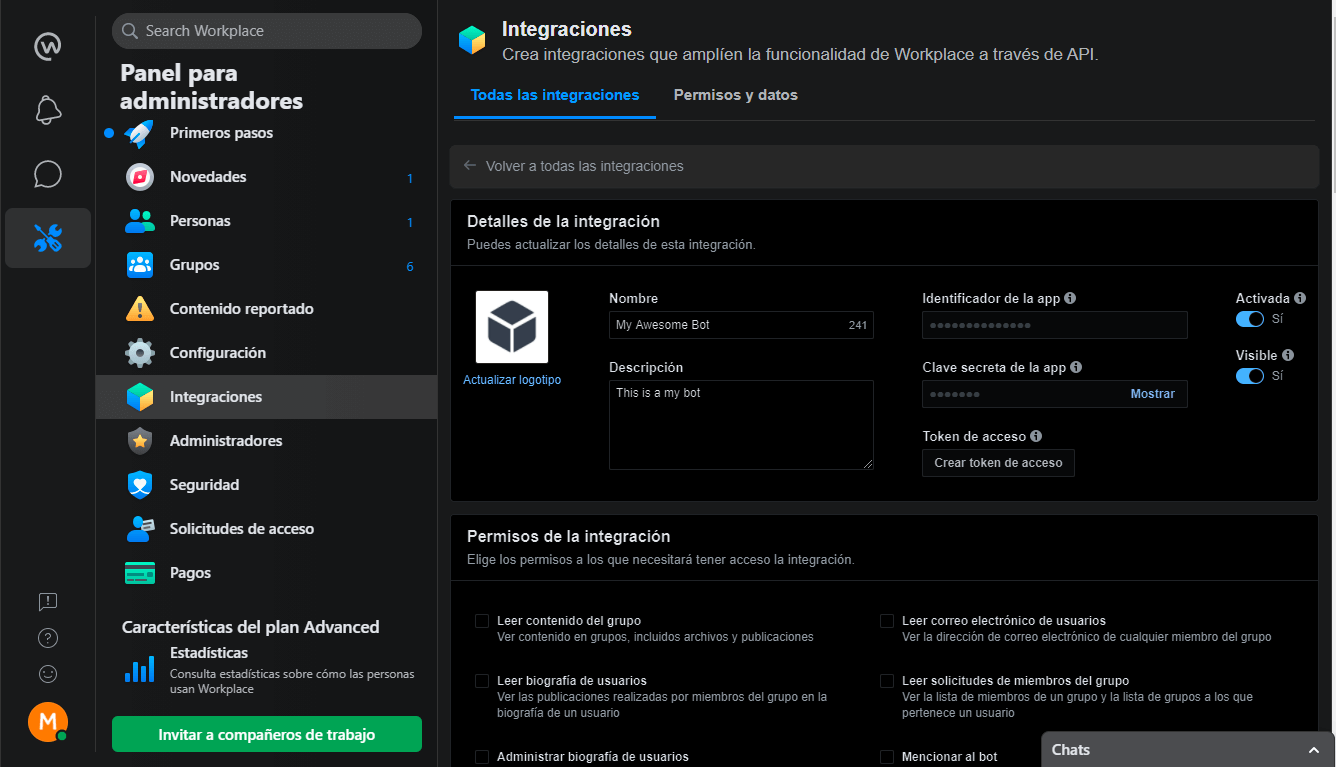Open the orange M profile avatar
Image resolution: width=1336 pixels, height=767 pixels.
coord(48,722)
